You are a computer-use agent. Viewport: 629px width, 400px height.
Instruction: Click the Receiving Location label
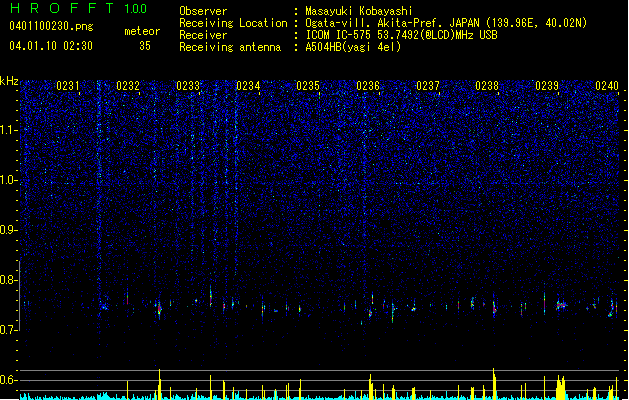pyautogui.click(x=233, y=23)
